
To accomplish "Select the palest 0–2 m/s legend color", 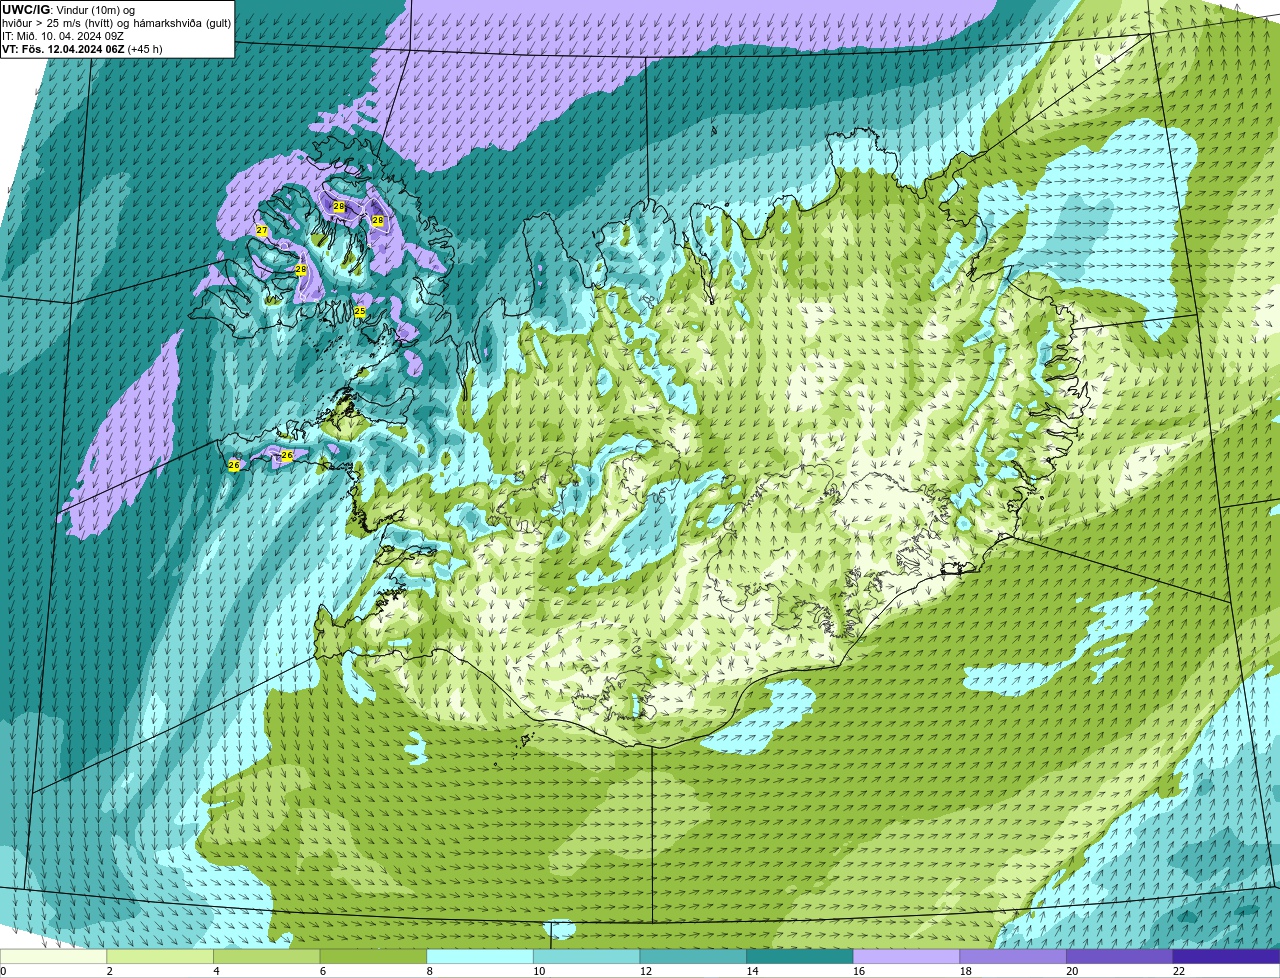I will pyautogui.click(x=53, y=956).
